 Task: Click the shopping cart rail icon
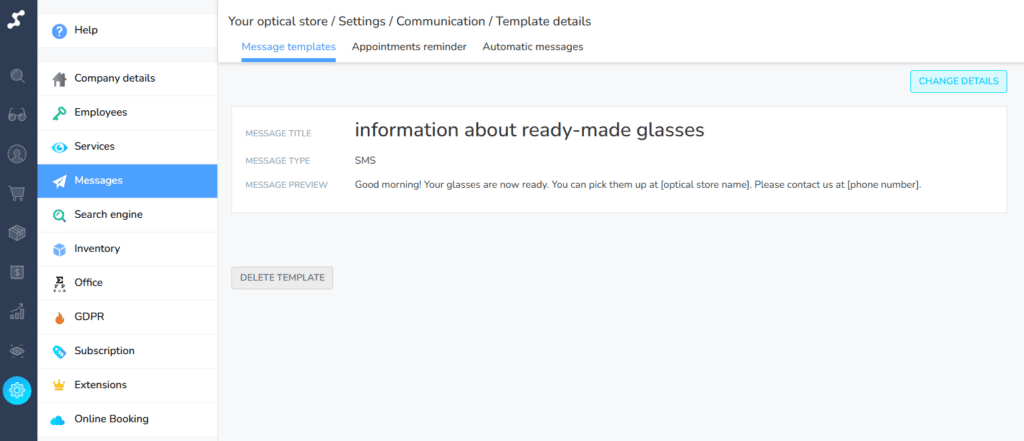pos(17,194)
